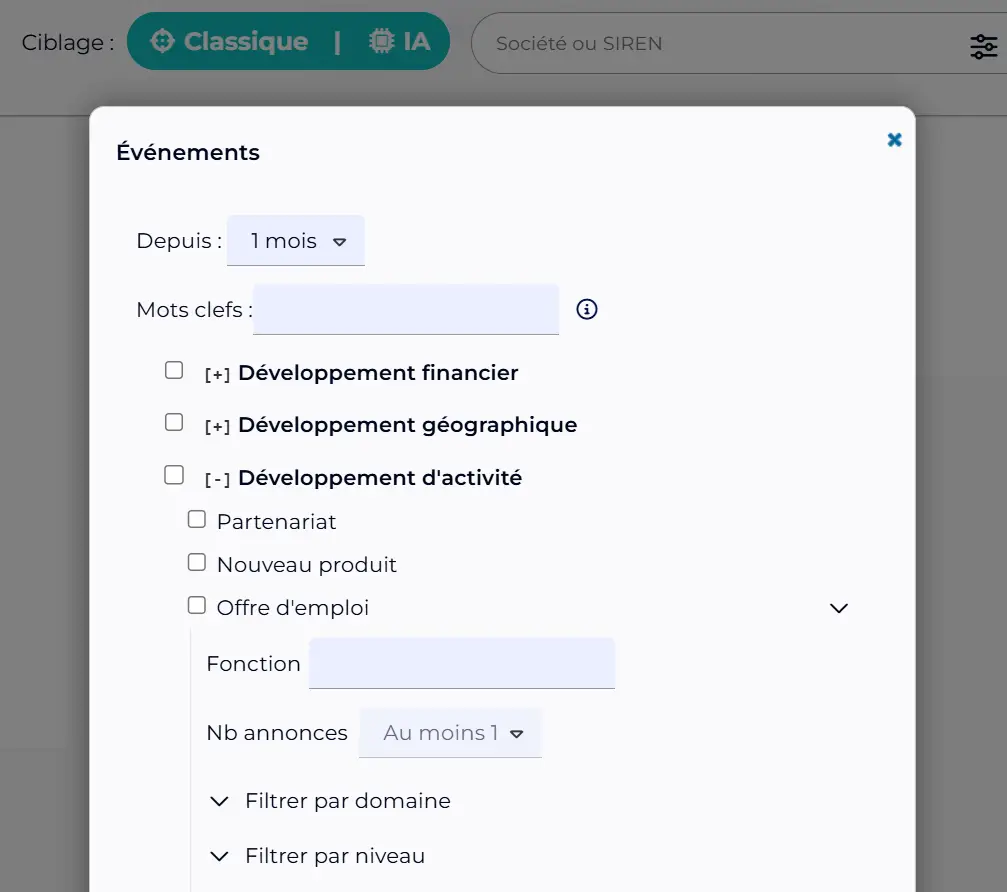Show the Mots clefs info tooltip icon
The image size is (1007, 892).
click(586, 309)
